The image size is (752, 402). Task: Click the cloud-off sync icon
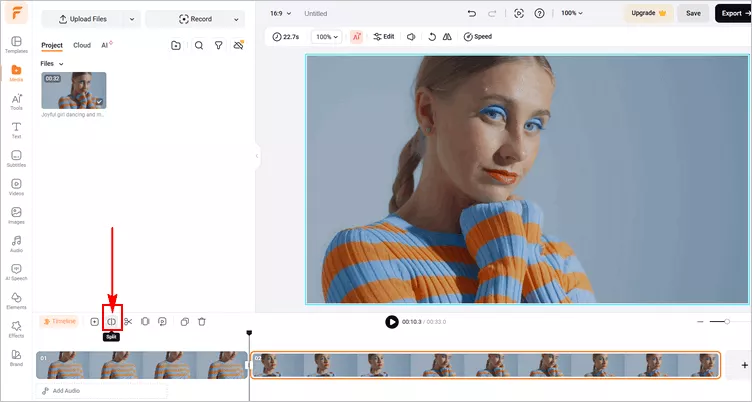coord(238,45)
